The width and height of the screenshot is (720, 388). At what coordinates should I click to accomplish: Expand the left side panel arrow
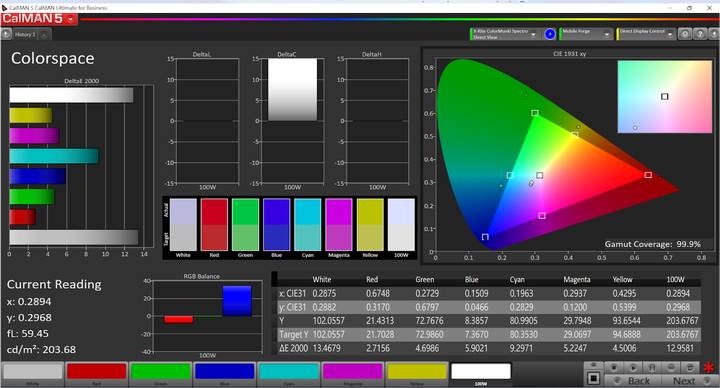click(x=6, y=34)
